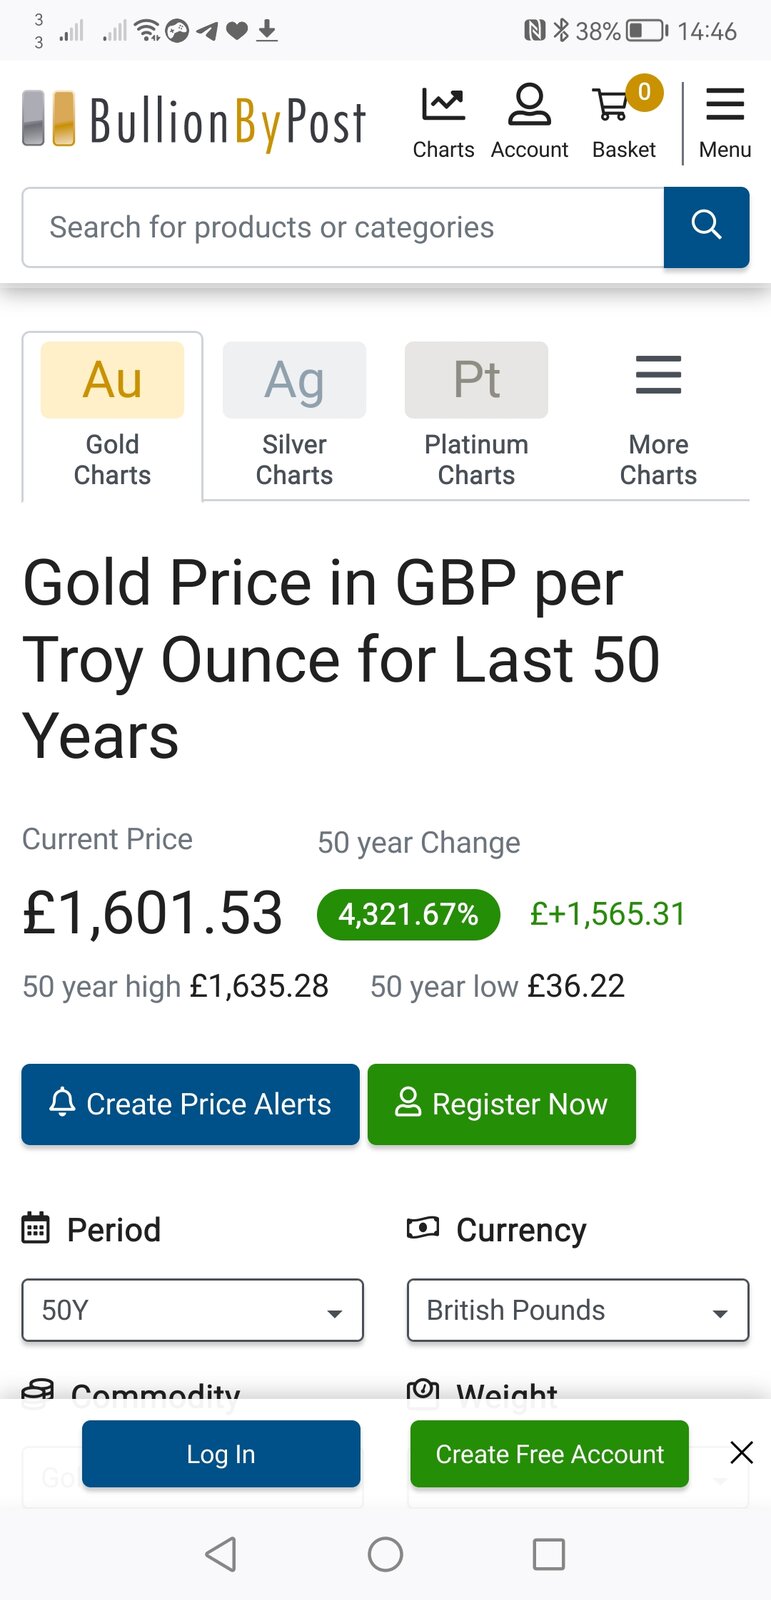Screen dimensions: 771x1600
Task: Tap the Android home circle icon
Action: [385, 1554]
